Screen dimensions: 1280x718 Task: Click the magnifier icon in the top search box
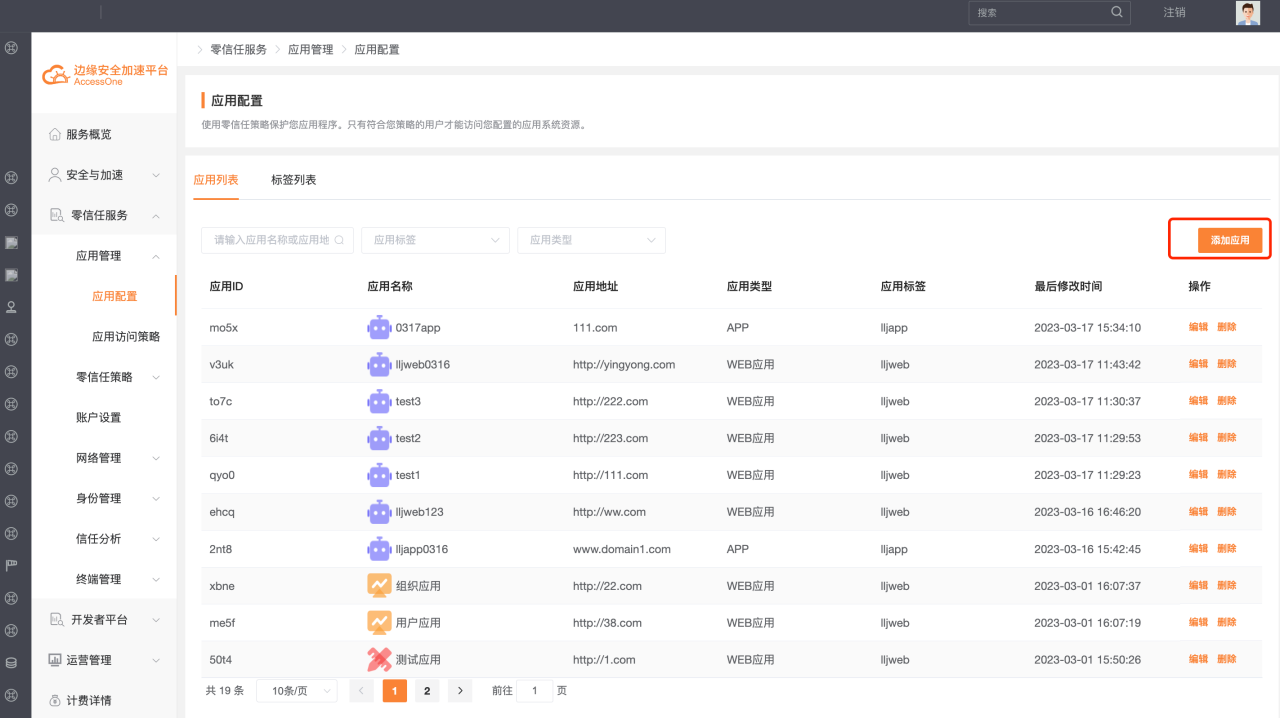1117,13
